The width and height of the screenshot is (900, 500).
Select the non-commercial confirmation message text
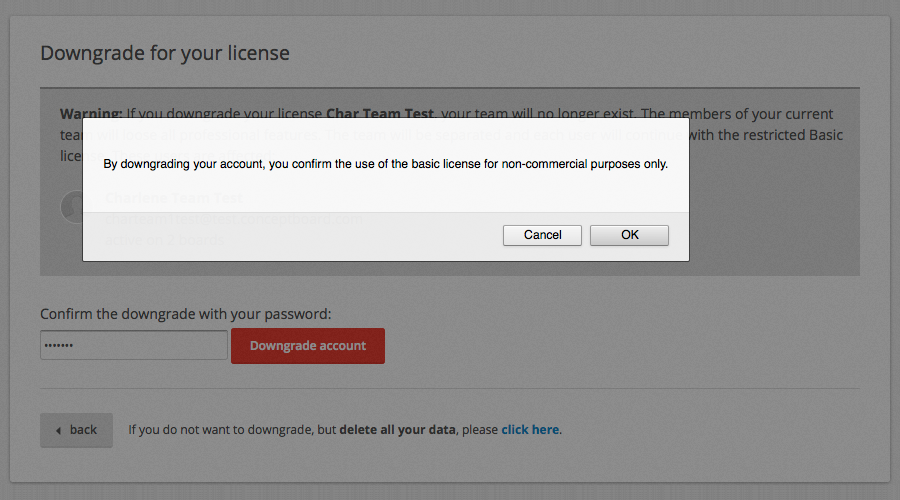pyautogui.click(x=385, y=164)
